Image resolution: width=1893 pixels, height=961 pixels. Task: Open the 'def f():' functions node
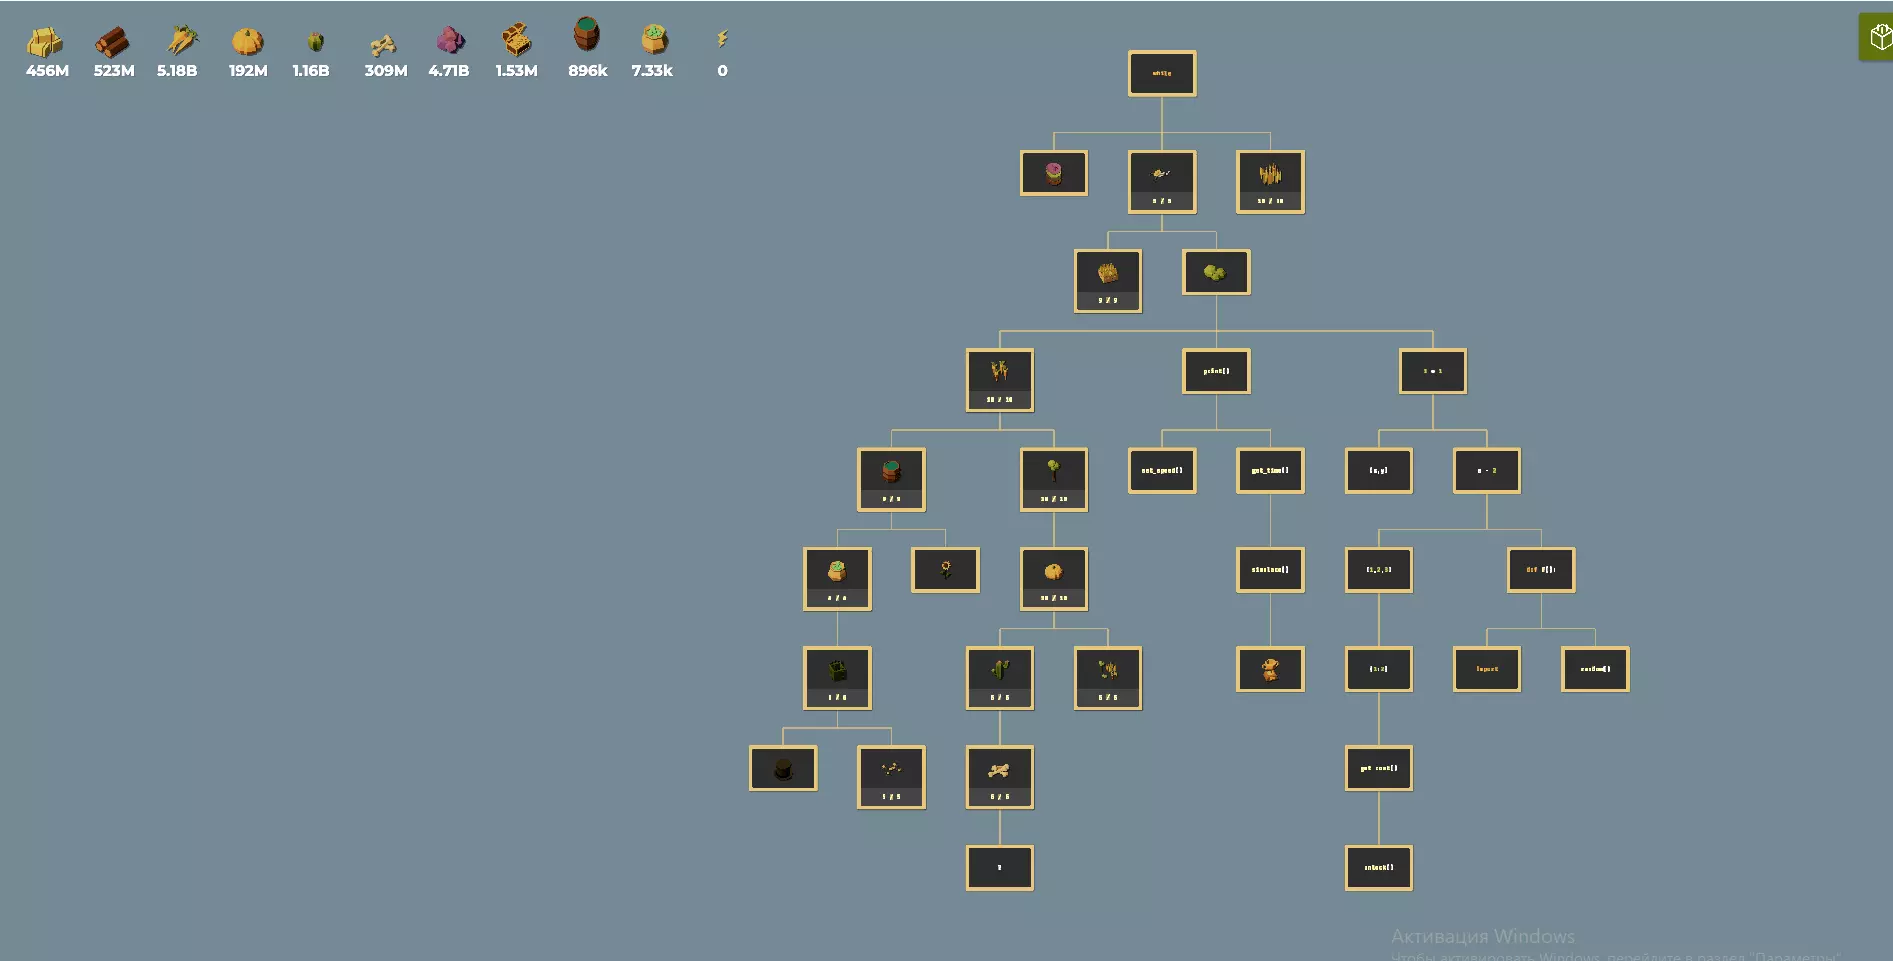(1541, 569)
